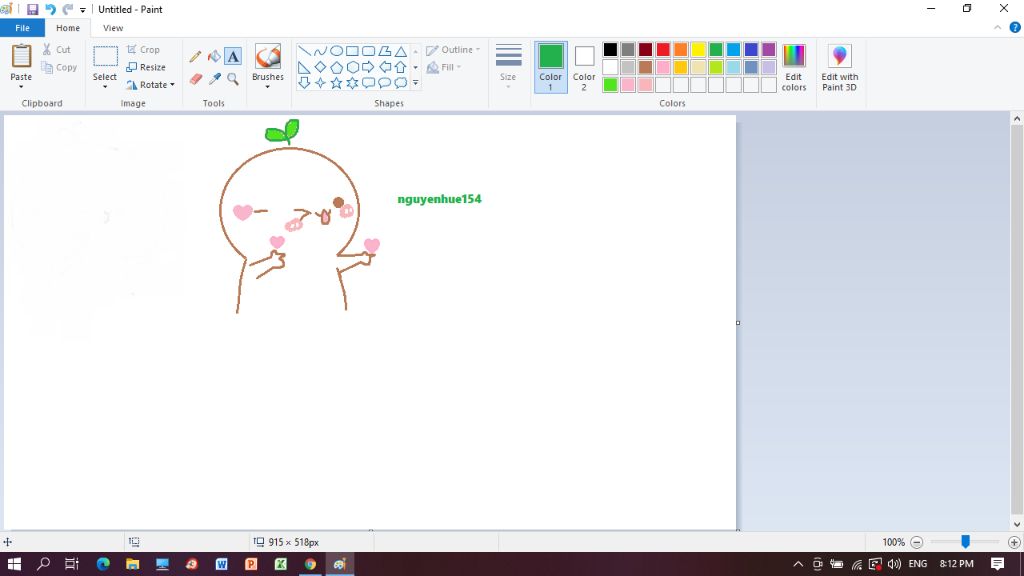1024x576 pixels.
Task: Choose the Right triangle shape
Action: pyautogui.click(x=304, y=67)
